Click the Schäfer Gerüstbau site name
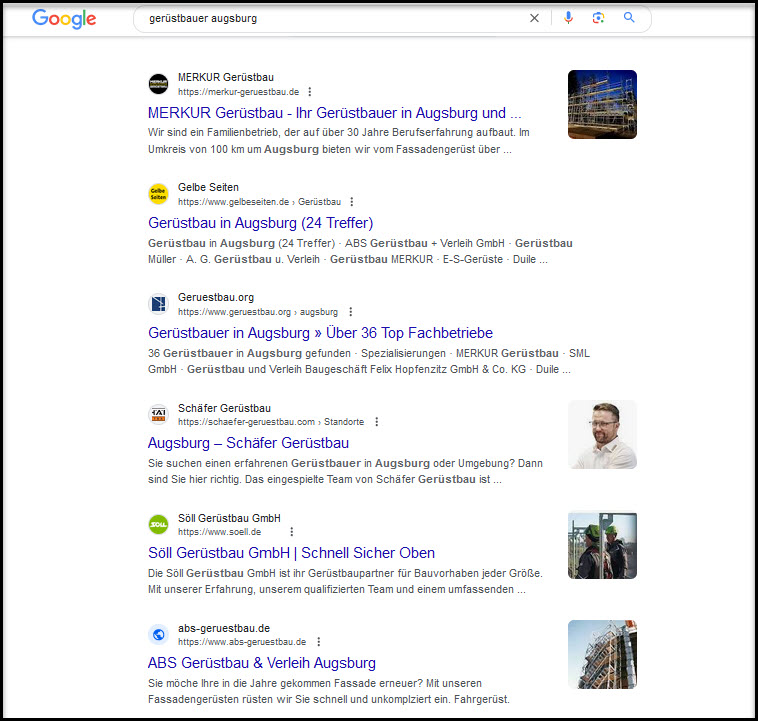 coord(224,408)
